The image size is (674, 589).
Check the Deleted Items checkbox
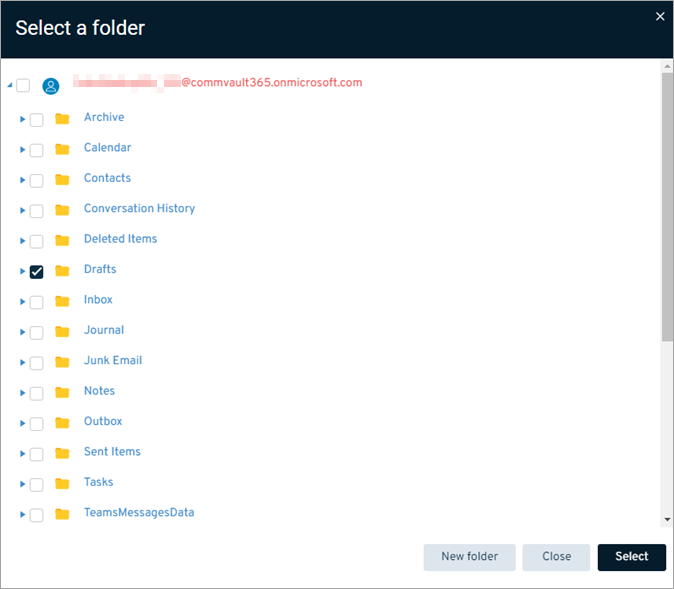tap(37, 242)
